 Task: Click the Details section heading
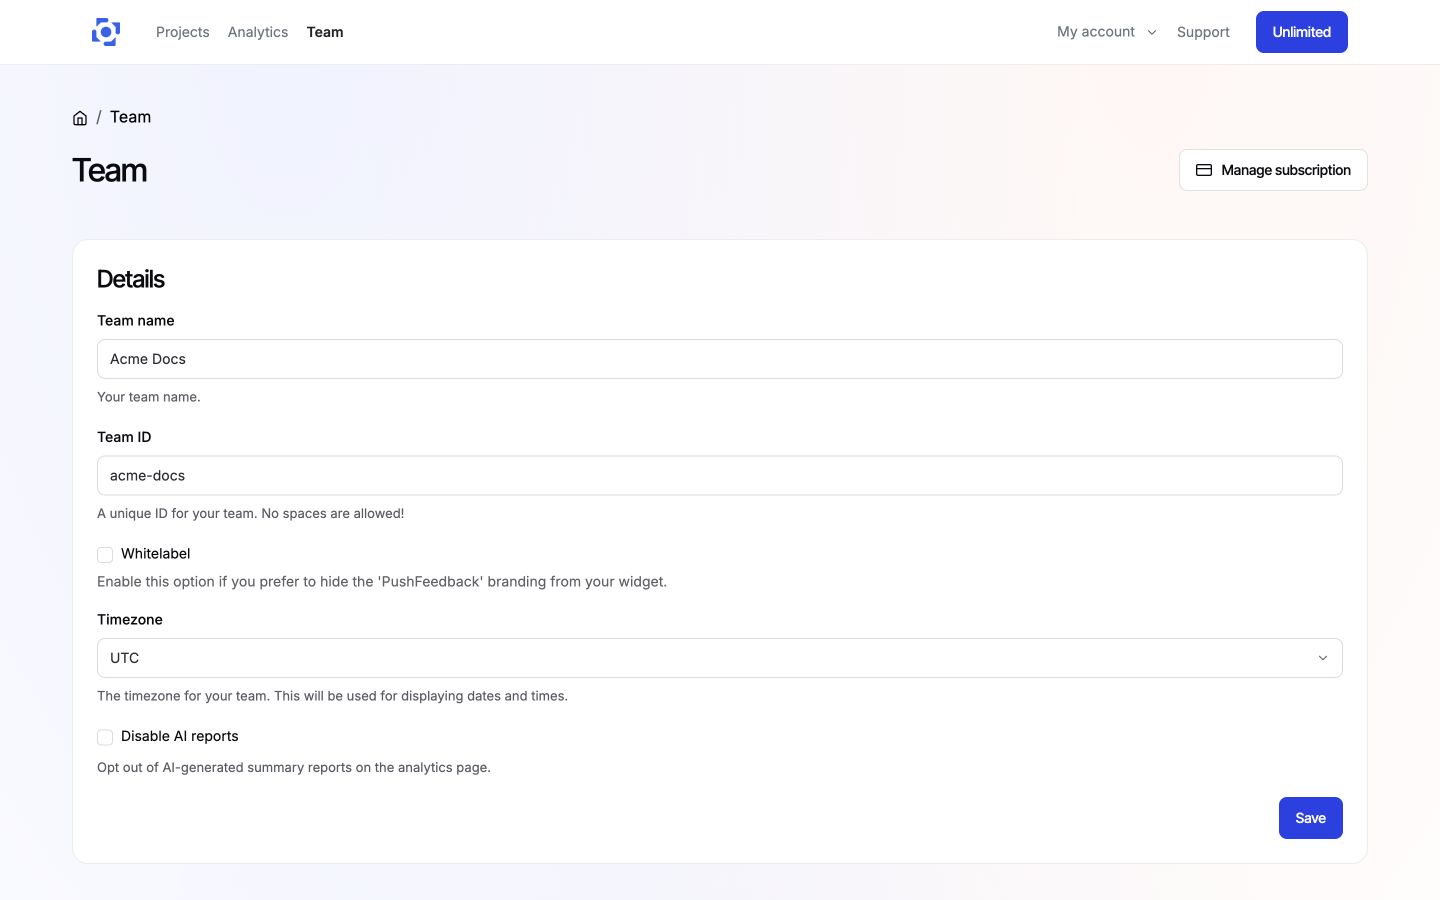tap(131, 279)
